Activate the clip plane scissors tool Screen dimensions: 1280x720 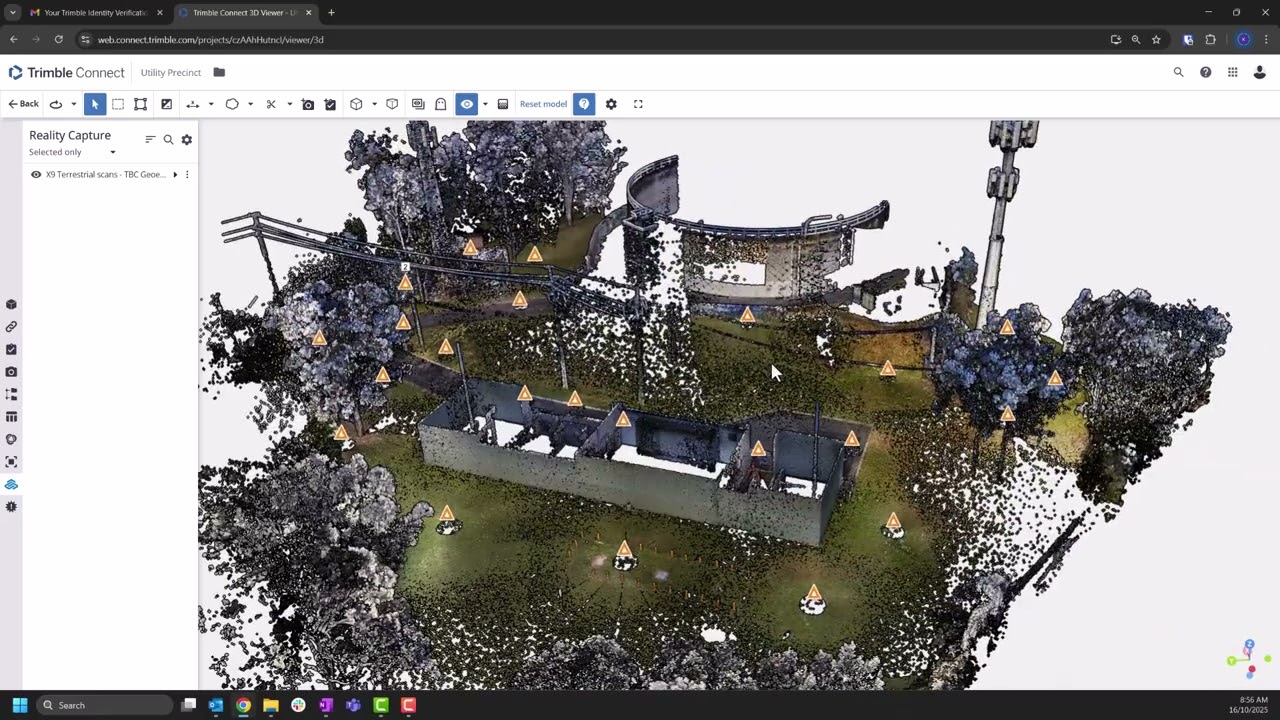click(271, 104)
